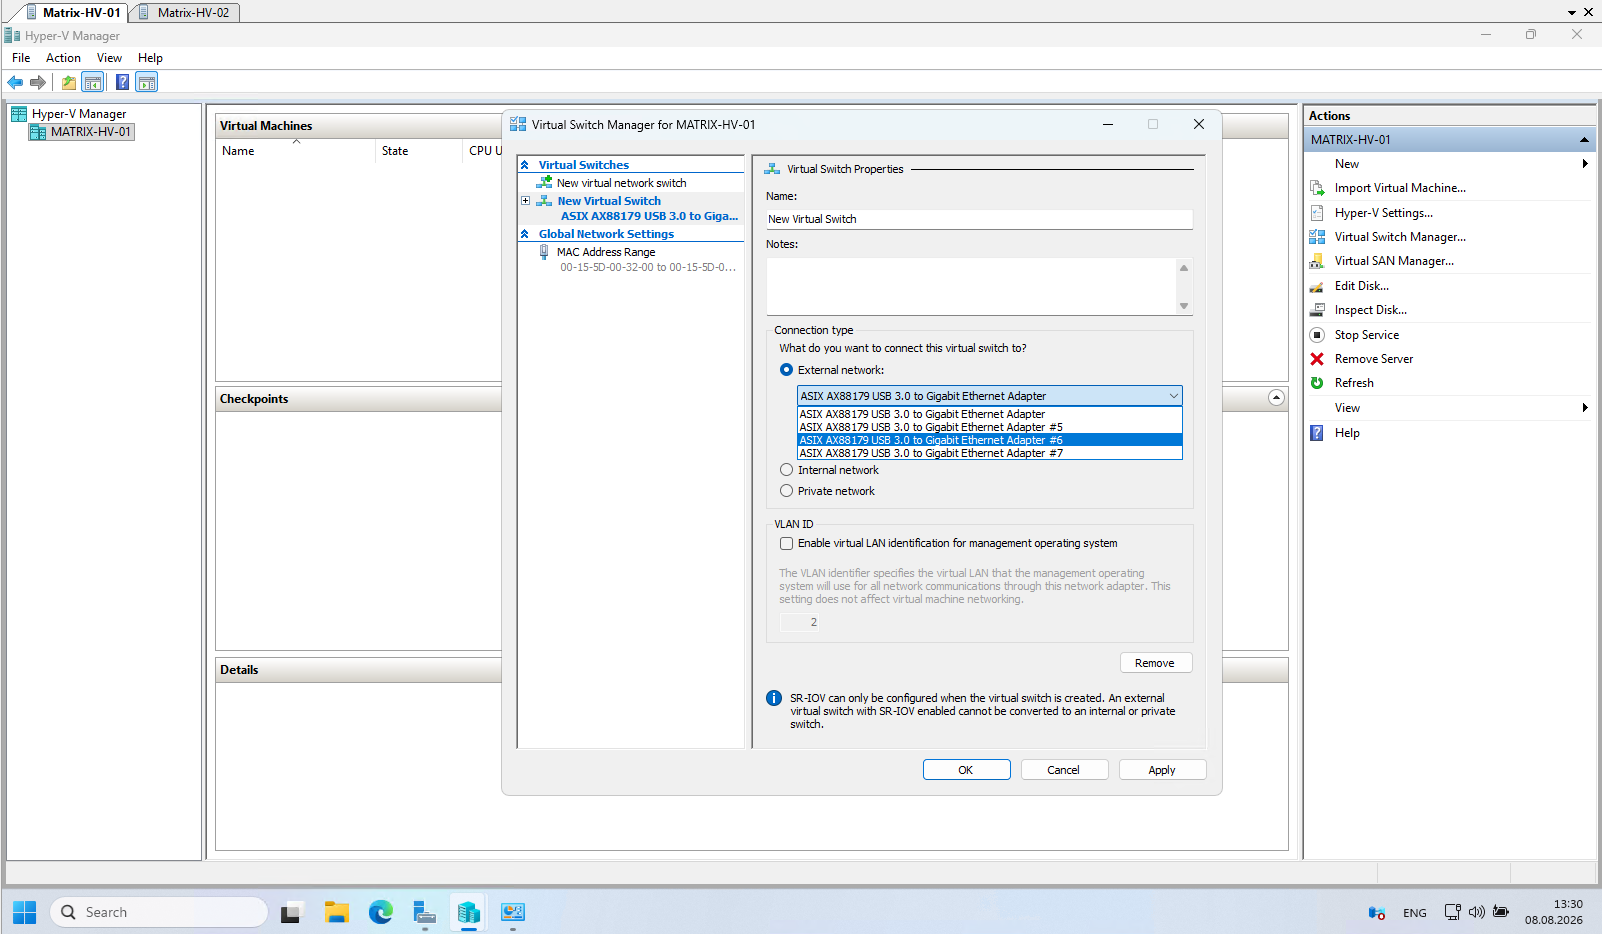Click Stop Service in the Actions pane
Image resolution: width=1602 pixels, height=934 pixels.
pos(1366,335)
